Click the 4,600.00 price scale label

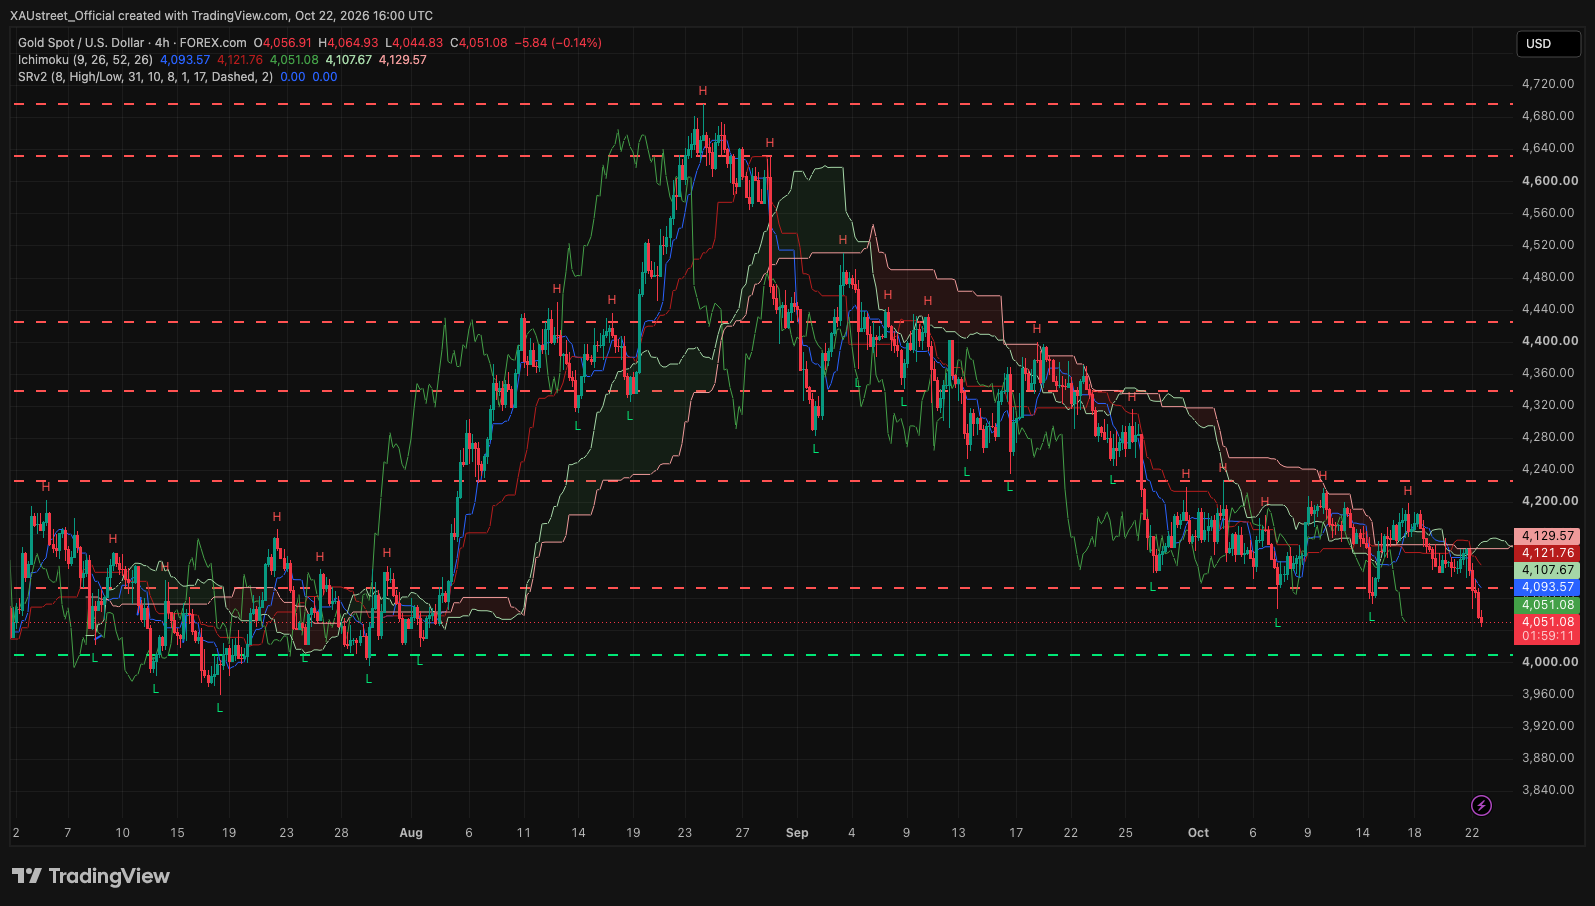1550,181
